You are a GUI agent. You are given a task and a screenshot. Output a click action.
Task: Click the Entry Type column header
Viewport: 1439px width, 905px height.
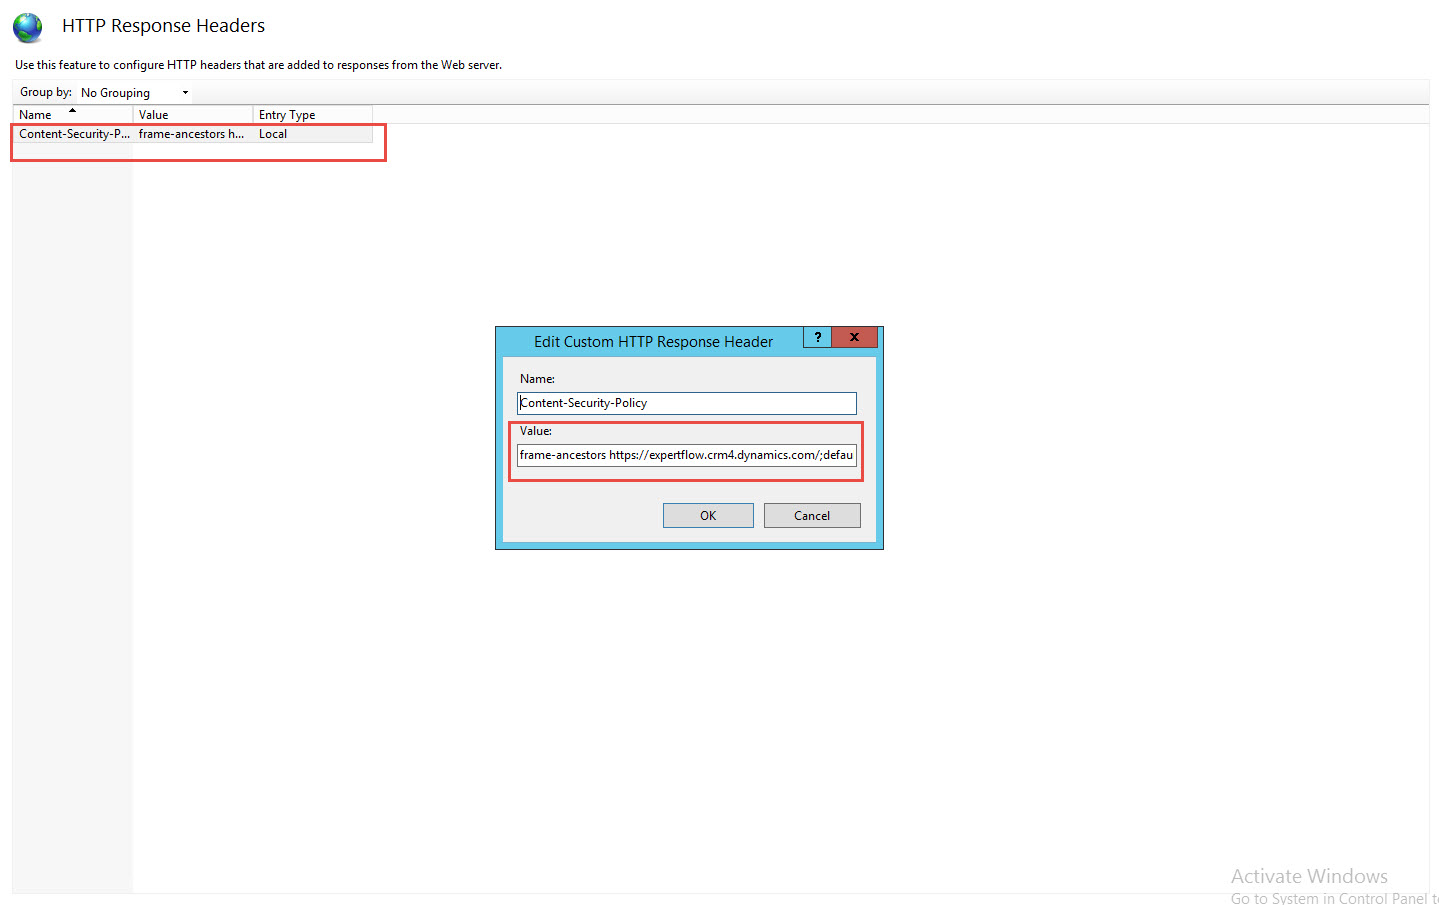tap(290, 114)
